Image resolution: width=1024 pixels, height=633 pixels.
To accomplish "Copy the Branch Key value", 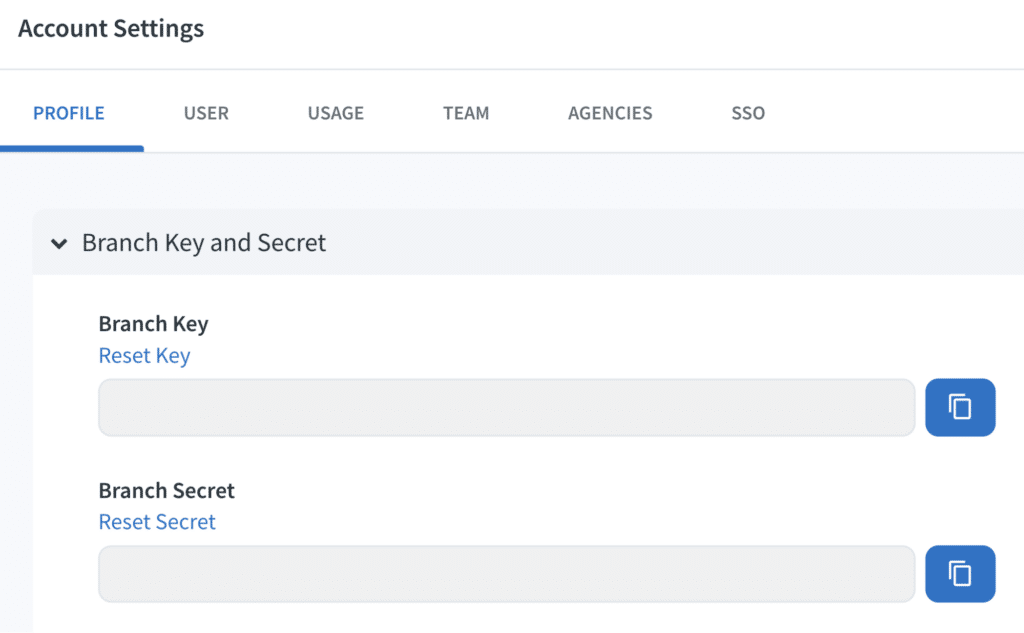I will [959, 407].
